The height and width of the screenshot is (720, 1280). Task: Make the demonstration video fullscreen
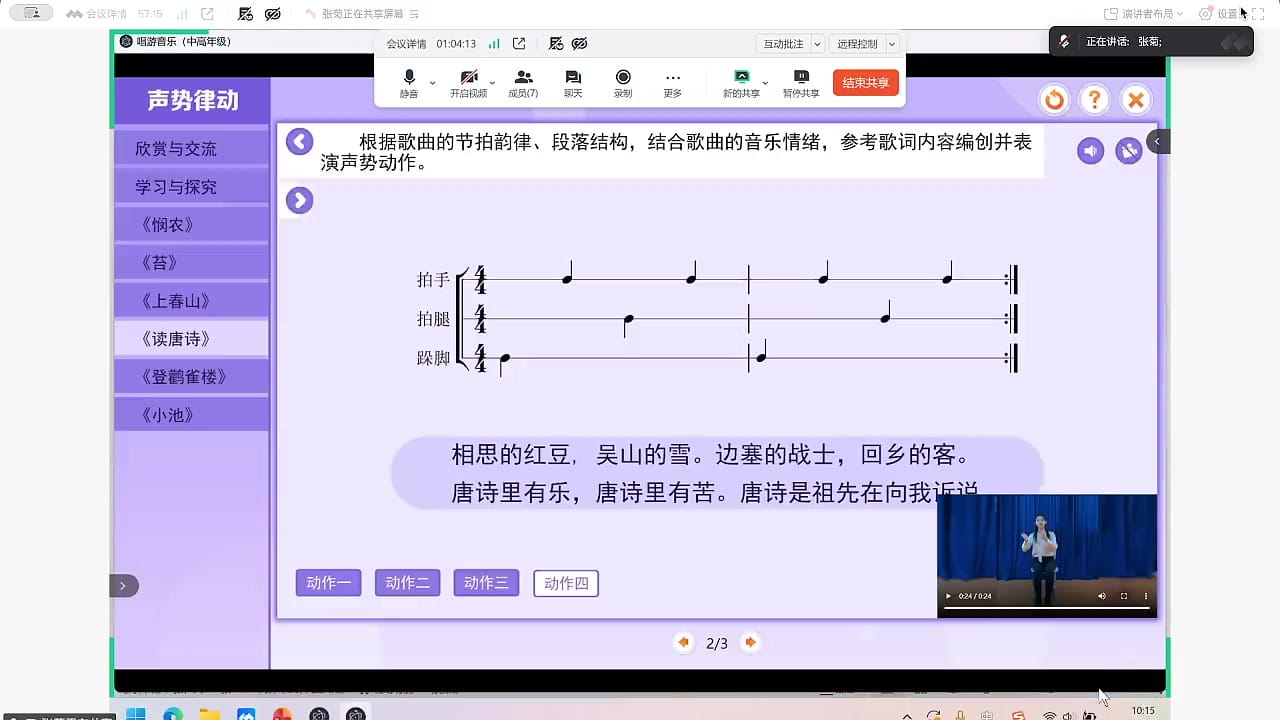[x=1124, y=596]
